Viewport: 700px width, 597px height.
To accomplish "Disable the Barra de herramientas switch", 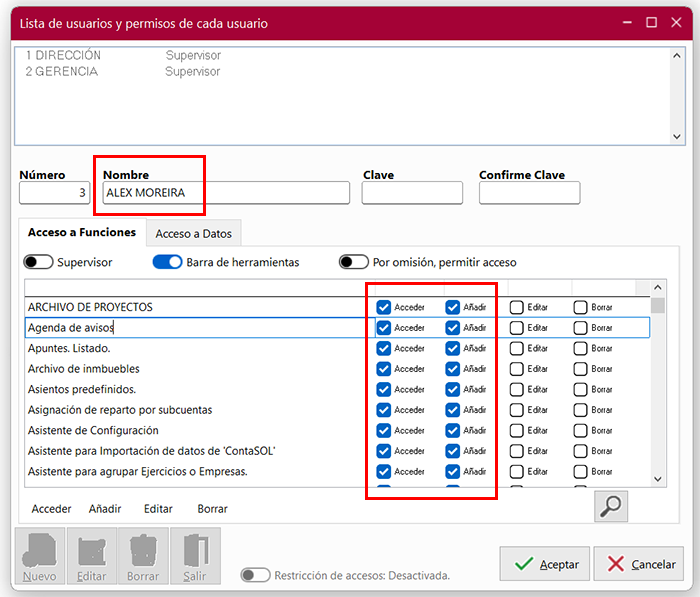I will pyautogui.click(x=167, y=262).
